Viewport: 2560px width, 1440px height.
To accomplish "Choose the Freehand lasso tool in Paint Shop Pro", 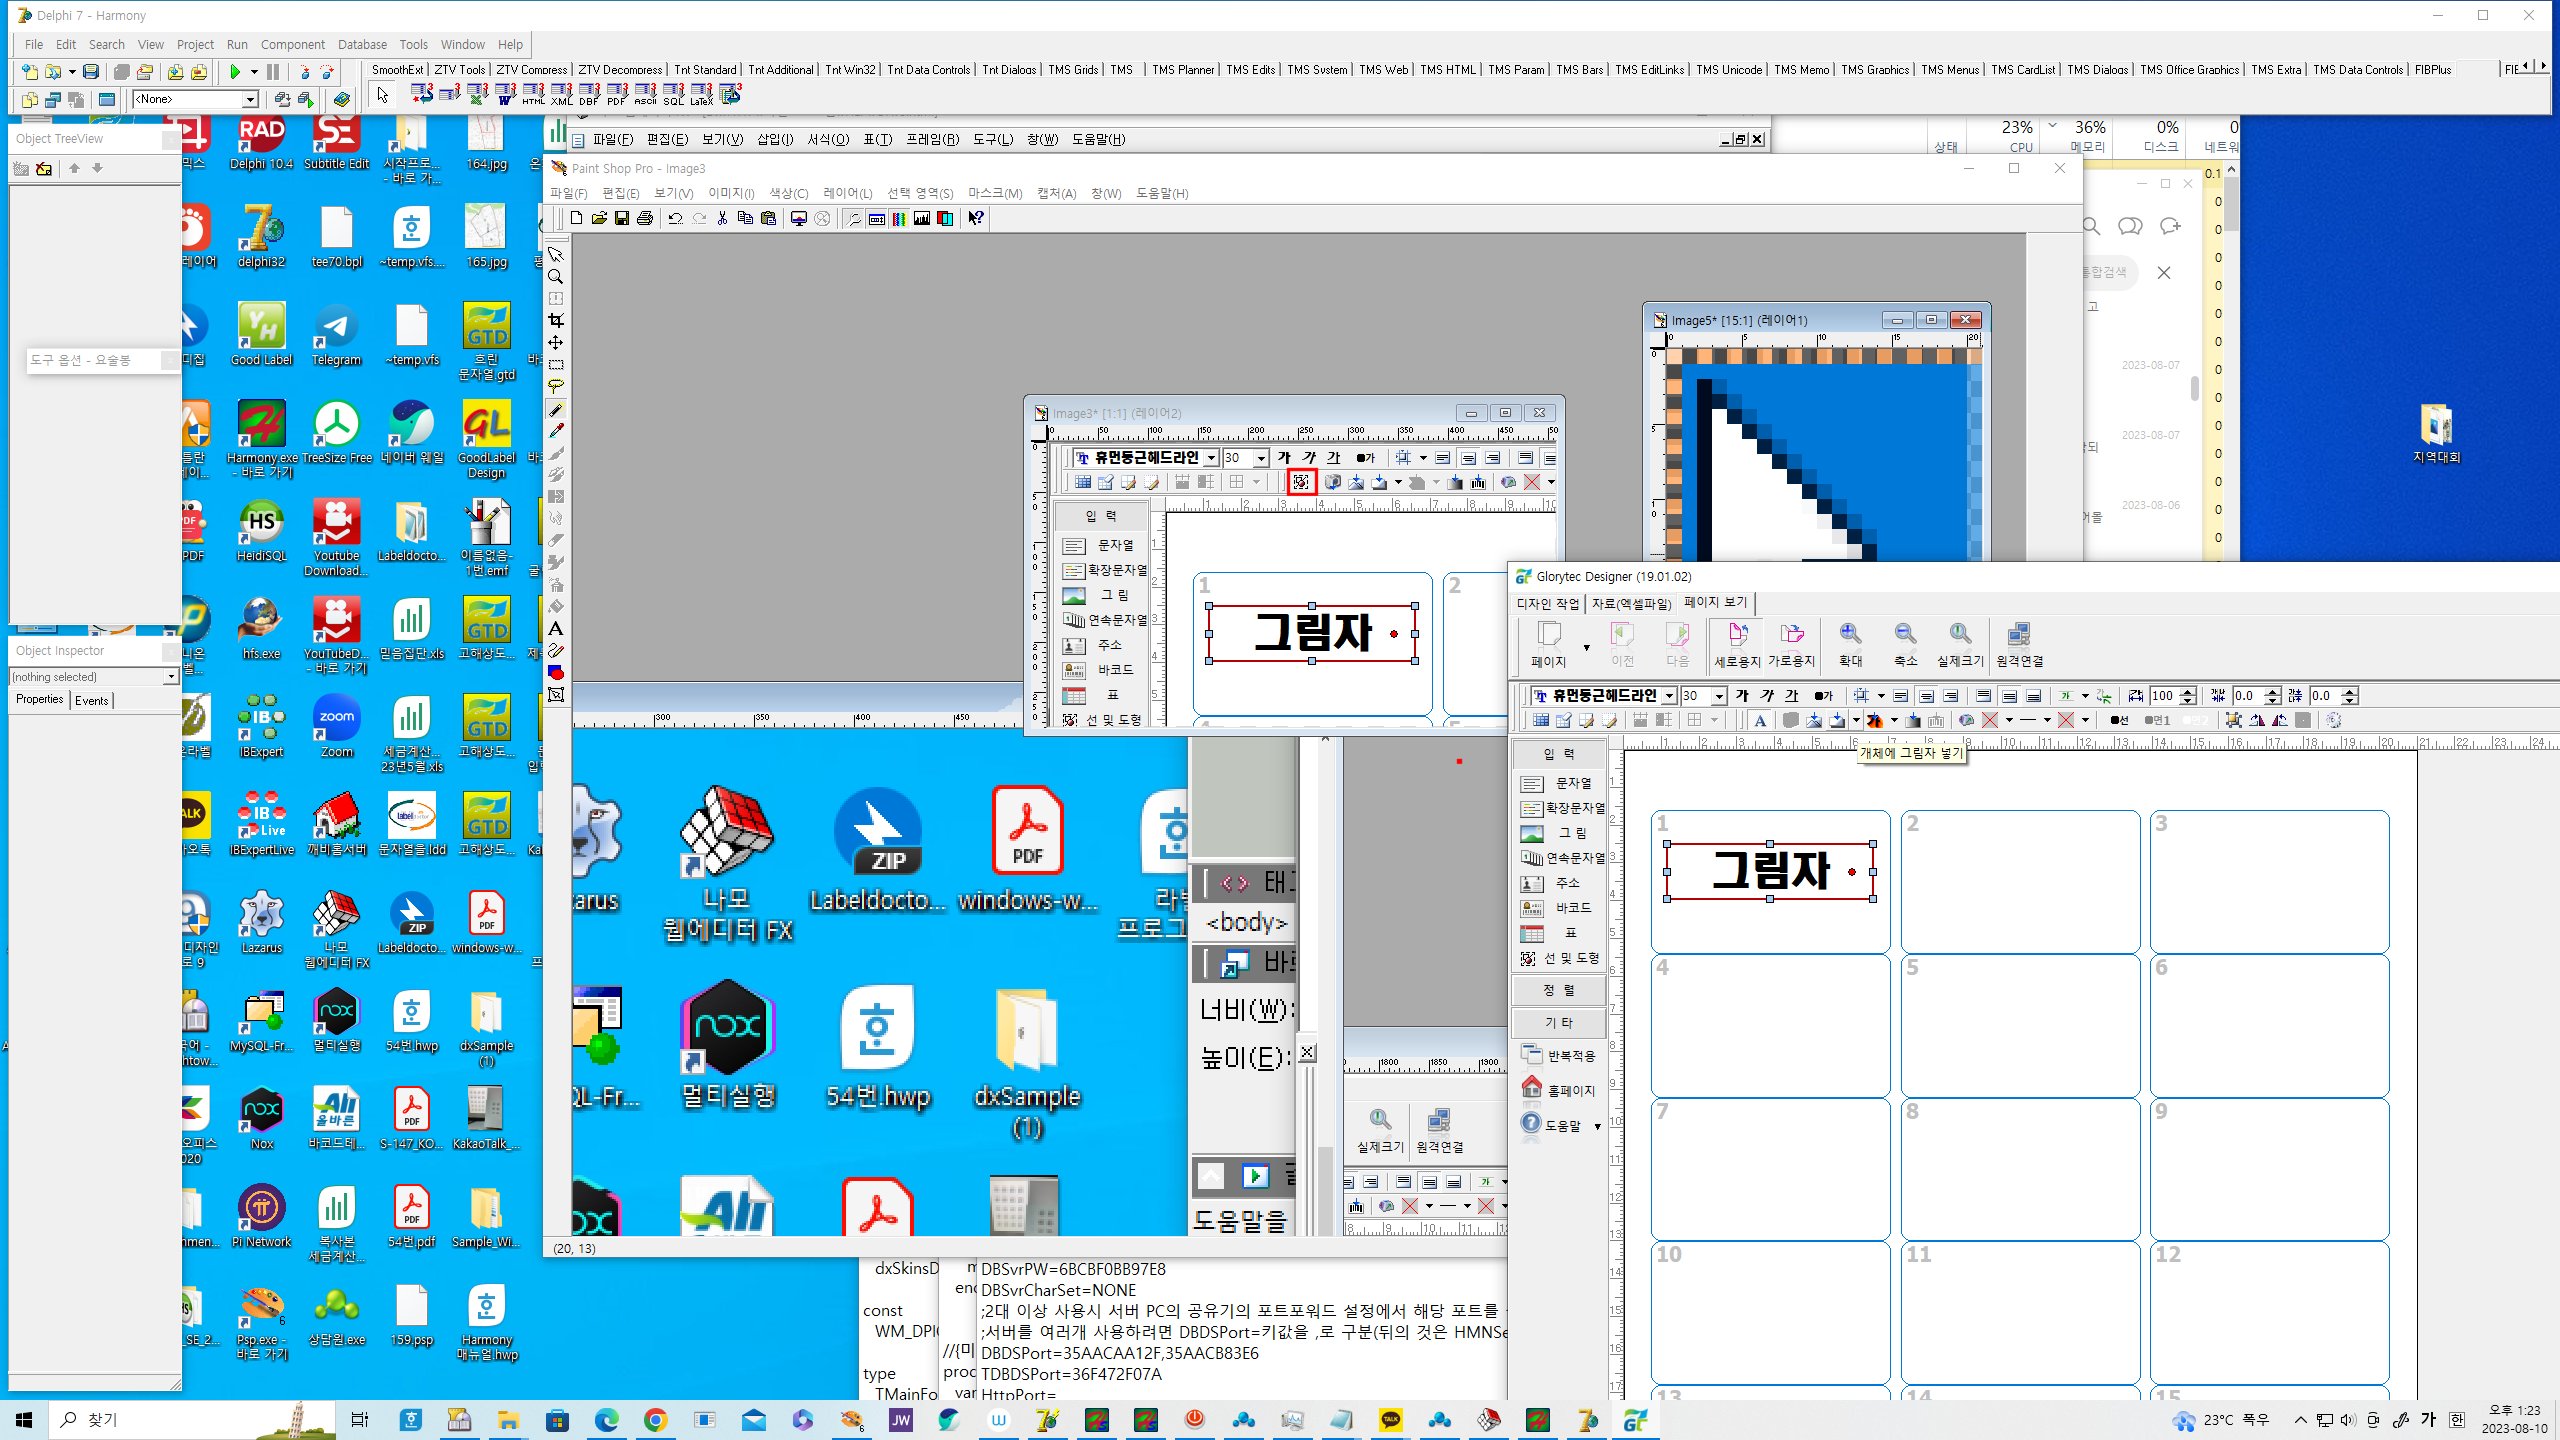I will click(x=556, y=387).
